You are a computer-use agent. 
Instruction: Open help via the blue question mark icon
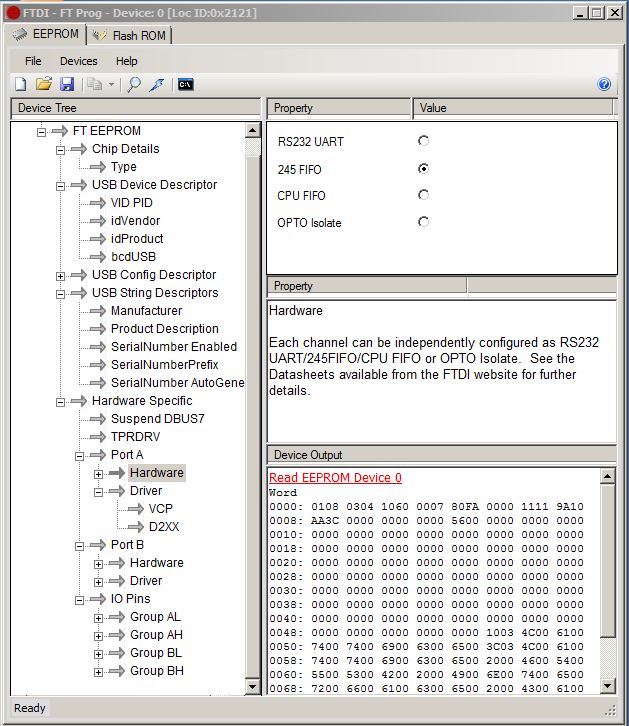pyautogui.click(x=604, y=84)
